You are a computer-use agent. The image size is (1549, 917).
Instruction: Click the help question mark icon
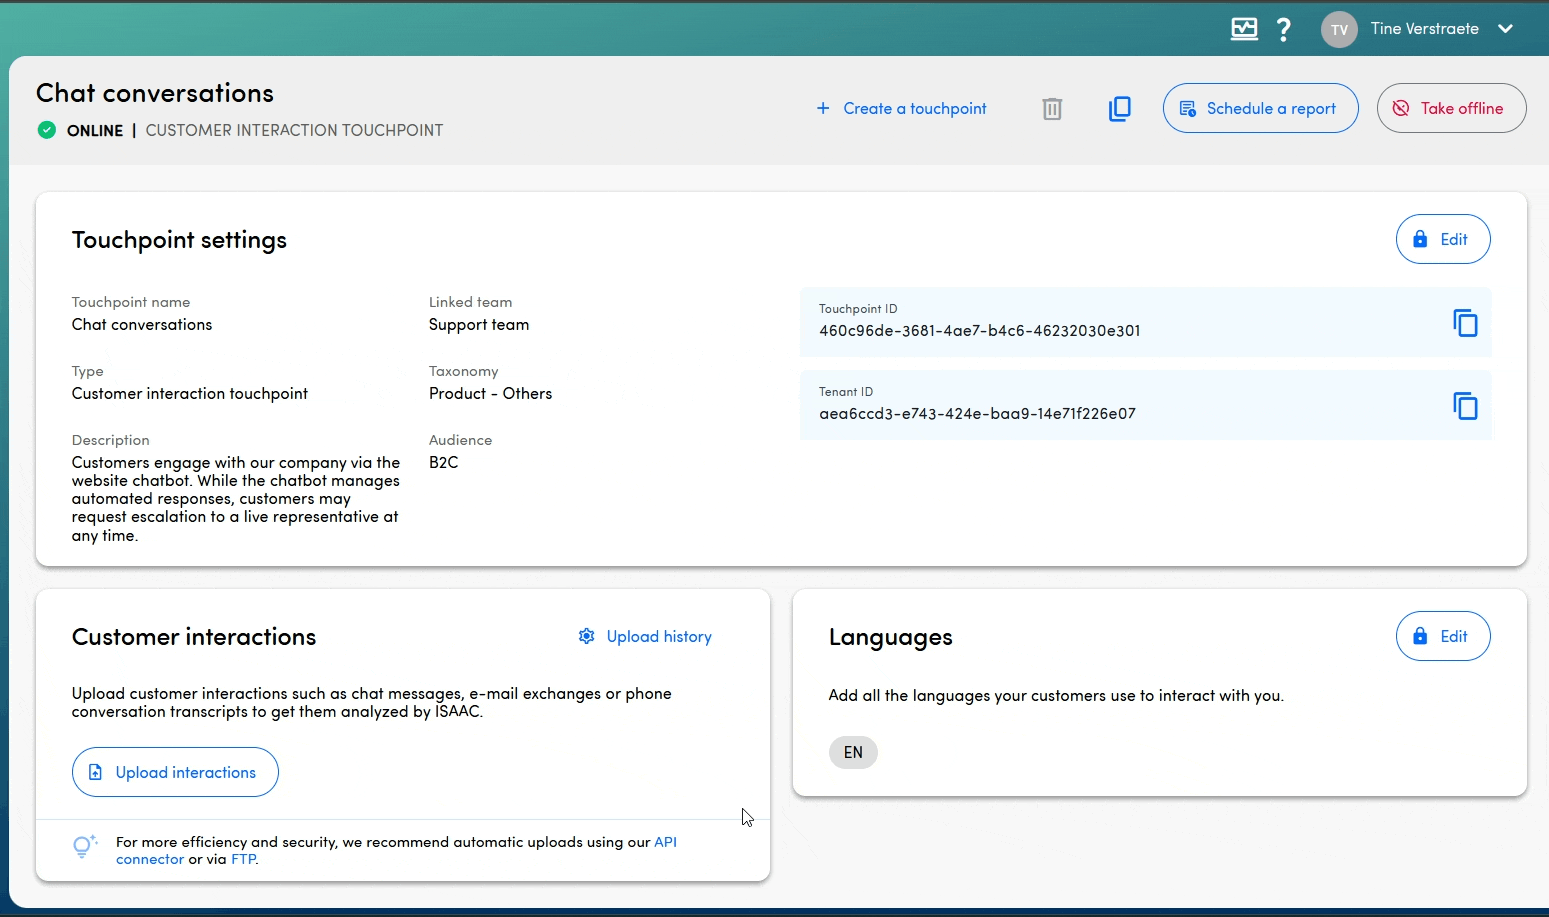coord(1284,29)
